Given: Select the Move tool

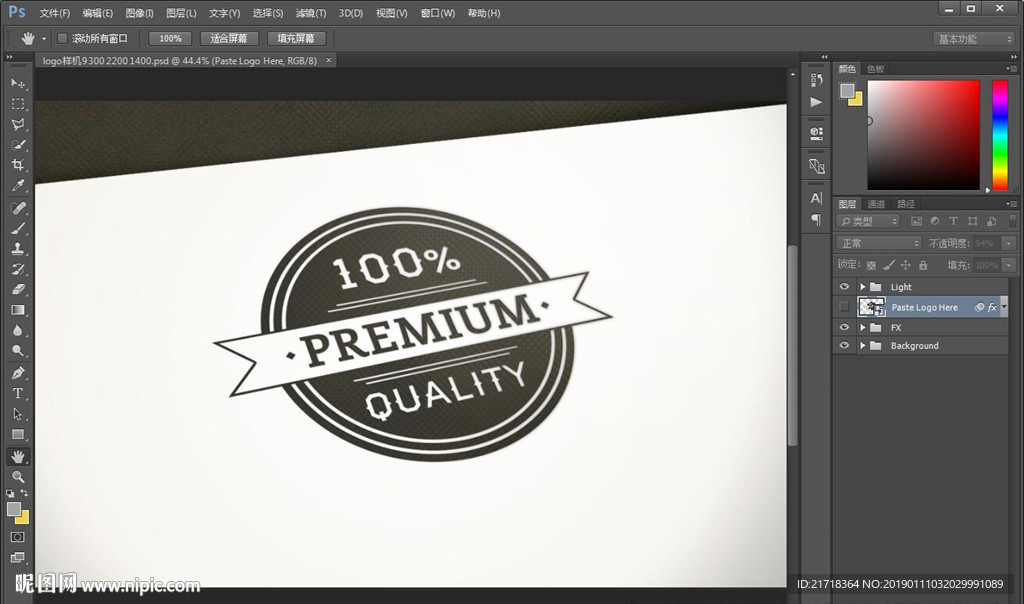Looking at the screenshot, I should [18, 83].
